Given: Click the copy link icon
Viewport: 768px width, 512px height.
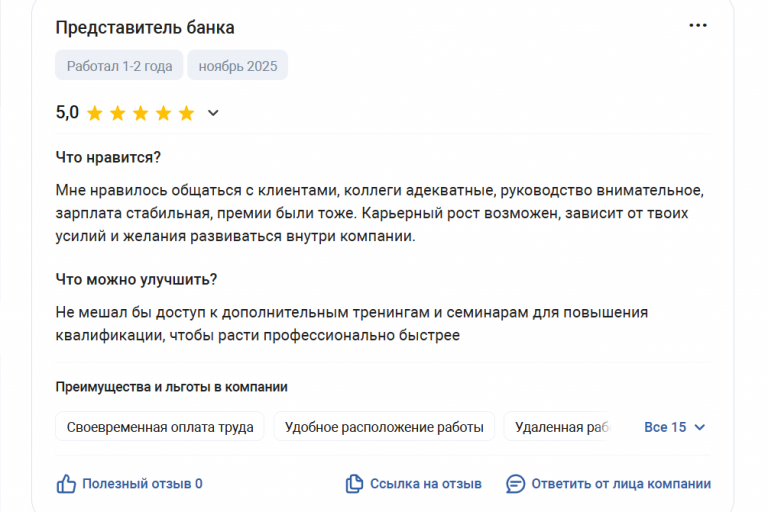Looking at the screenshot, I should click(x=354, y=484).
